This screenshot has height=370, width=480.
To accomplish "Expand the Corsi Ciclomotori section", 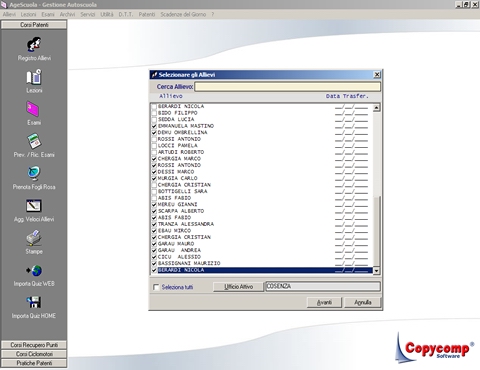I will 34,354.
